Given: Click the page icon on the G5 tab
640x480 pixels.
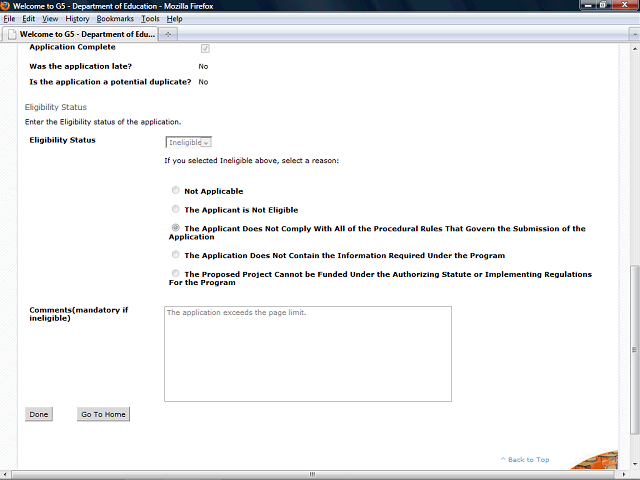Looking at the screenshot, I should click(x=12, y=34).
